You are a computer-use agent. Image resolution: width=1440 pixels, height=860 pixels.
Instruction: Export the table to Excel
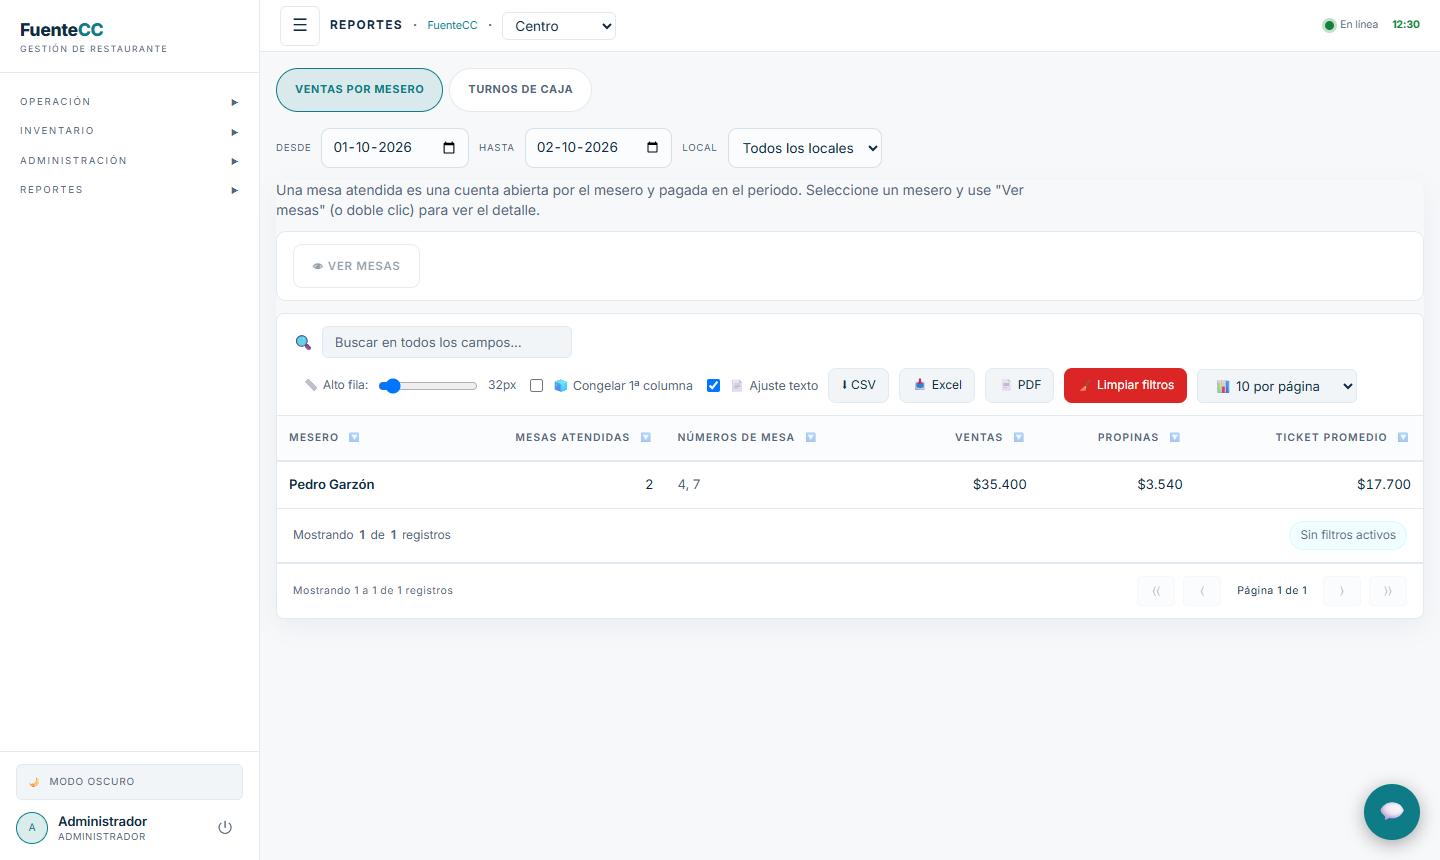[x=937, y=385]
